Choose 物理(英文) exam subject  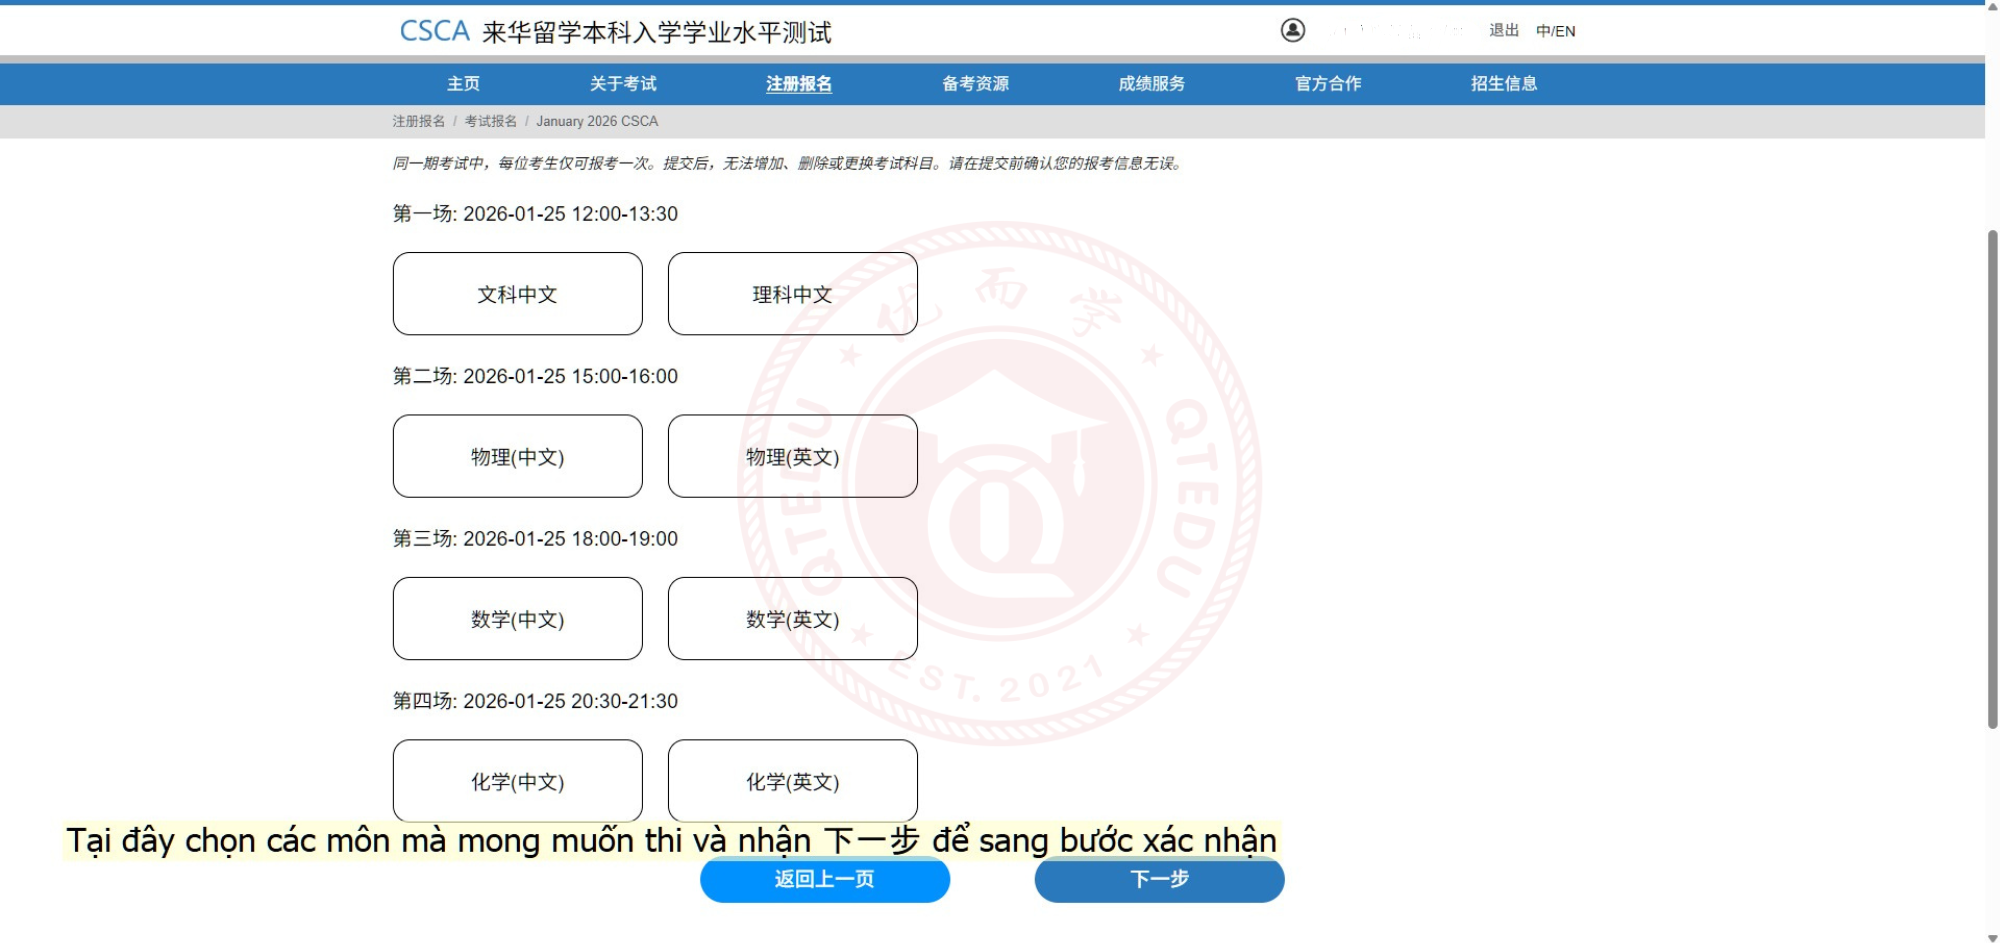point(792,457)
